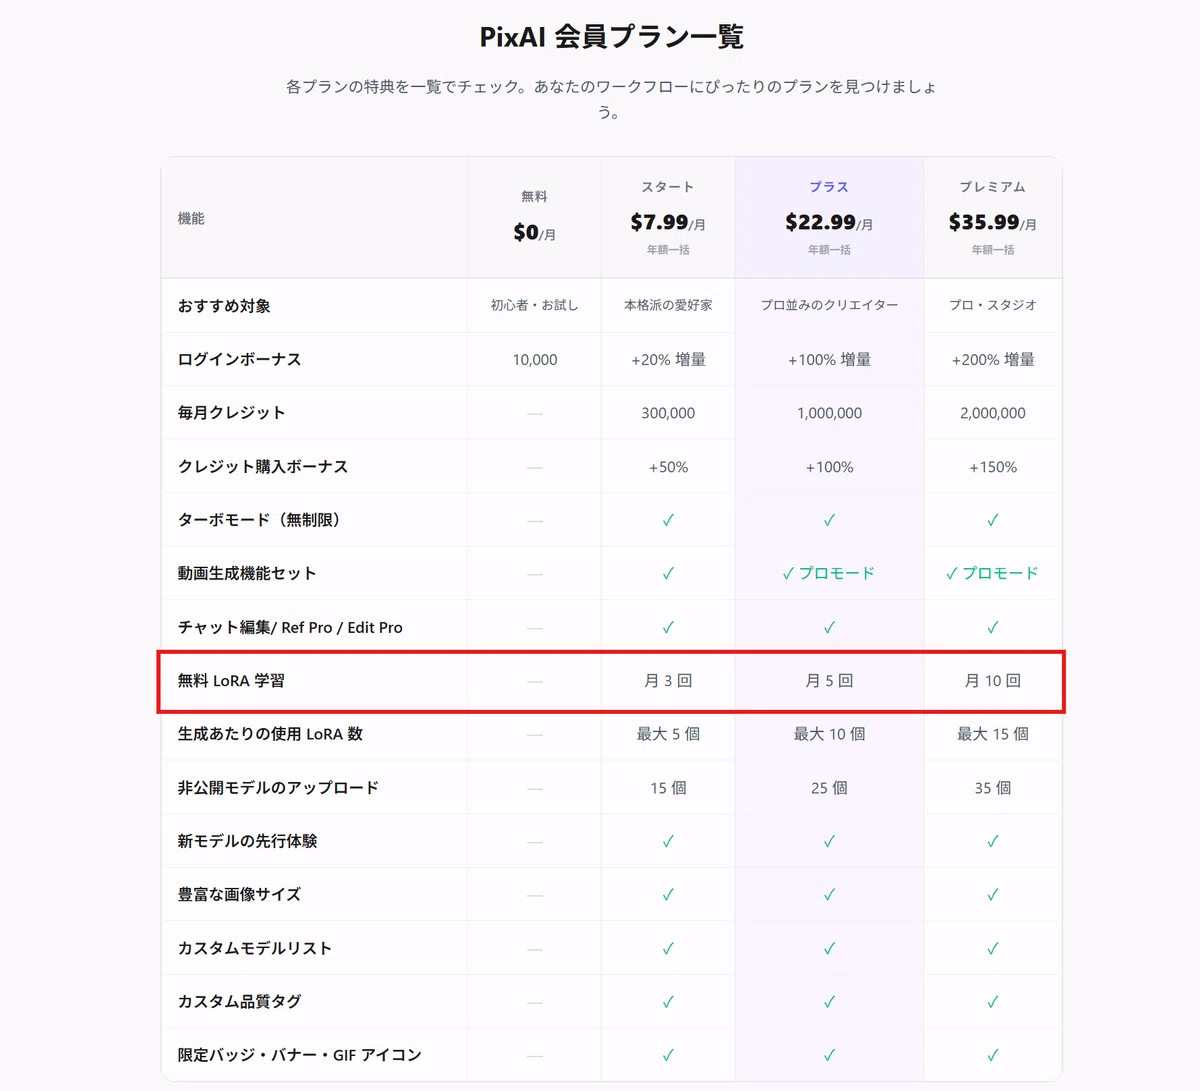Click カスタムモデルリスト checkmark under プラス
The width and height of the screenshot is (1200, 1091).
click(x=829, y=948)
